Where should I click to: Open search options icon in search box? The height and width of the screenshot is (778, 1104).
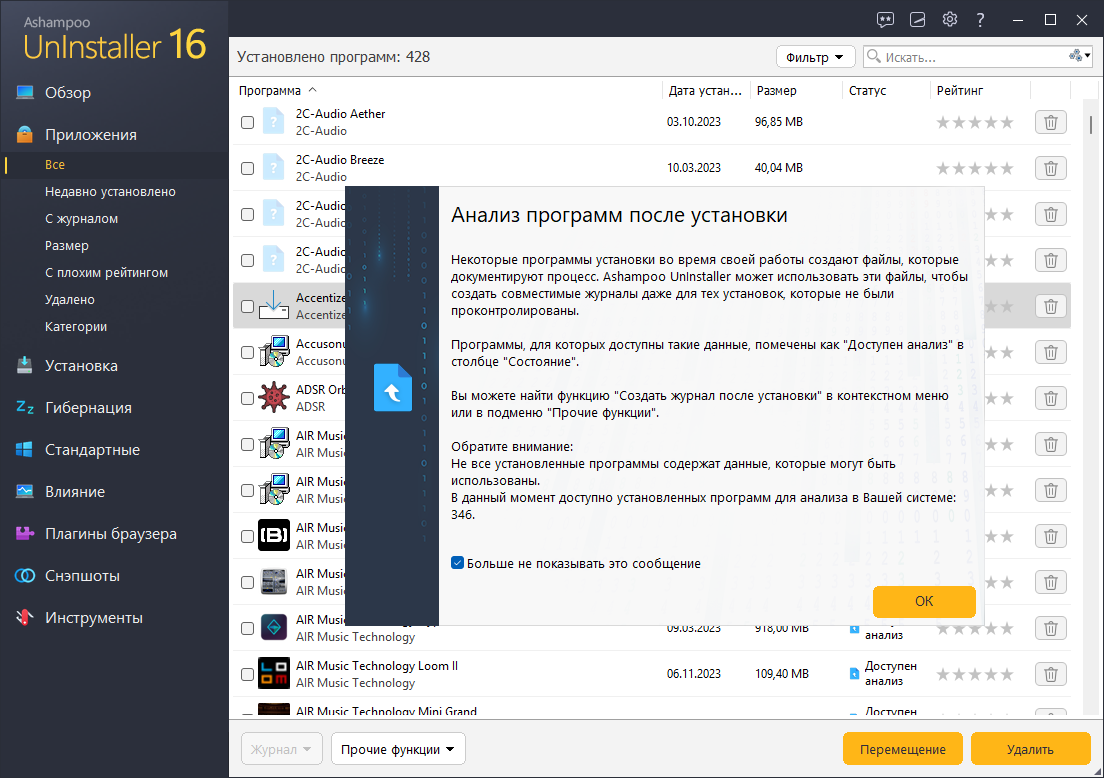[x=1079, y=56]
